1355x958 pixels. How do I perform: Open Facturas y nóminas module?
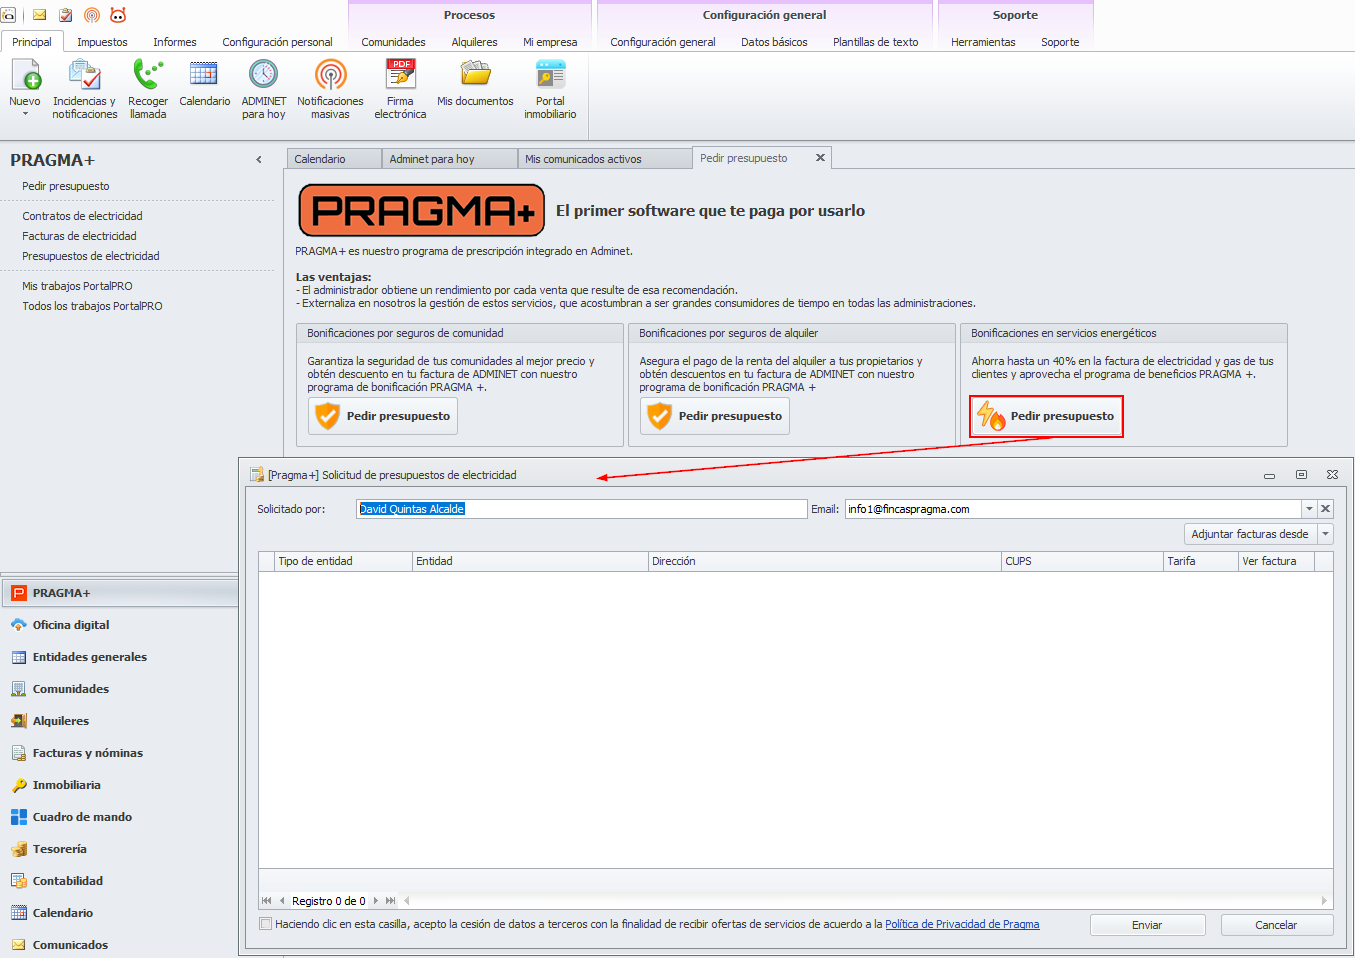(x=119, y=753)
